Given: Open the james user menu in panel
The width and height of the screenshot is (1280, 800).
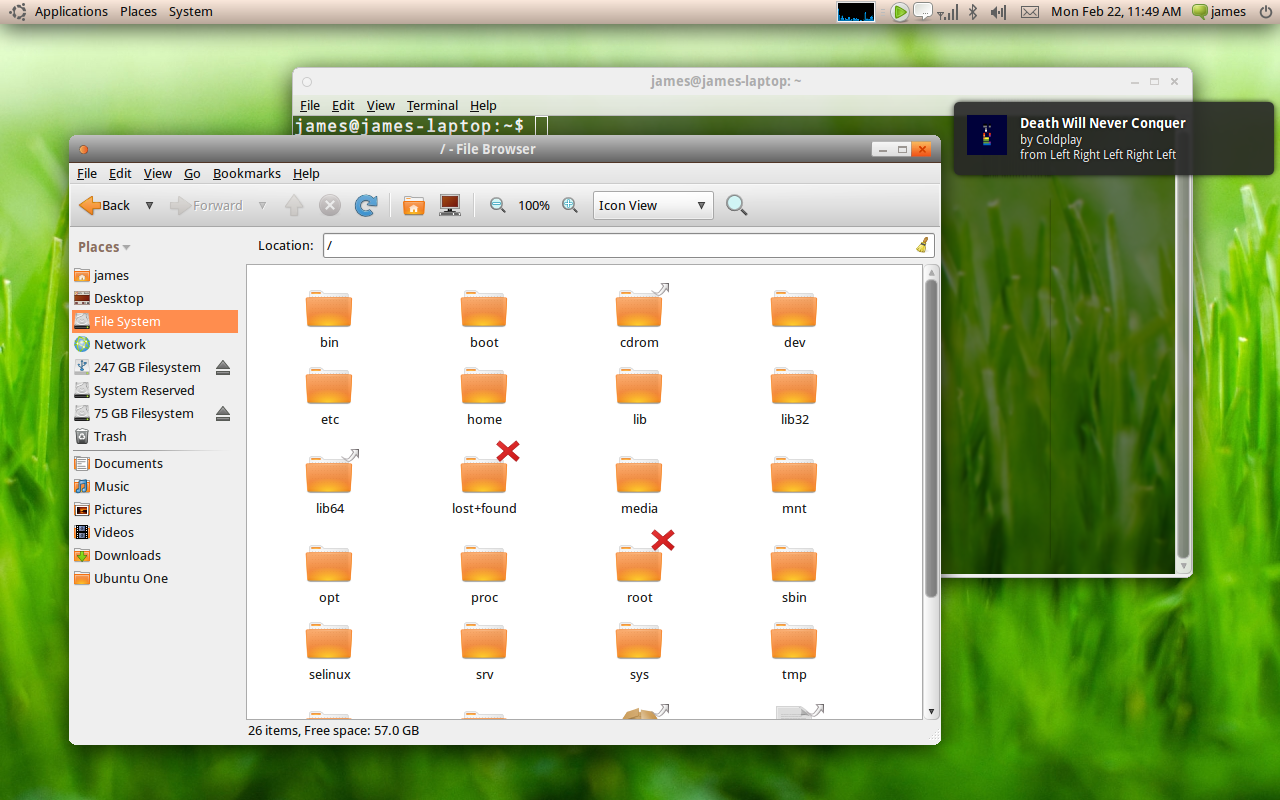Looking at the screenshot, I should tap(1219, 12).
